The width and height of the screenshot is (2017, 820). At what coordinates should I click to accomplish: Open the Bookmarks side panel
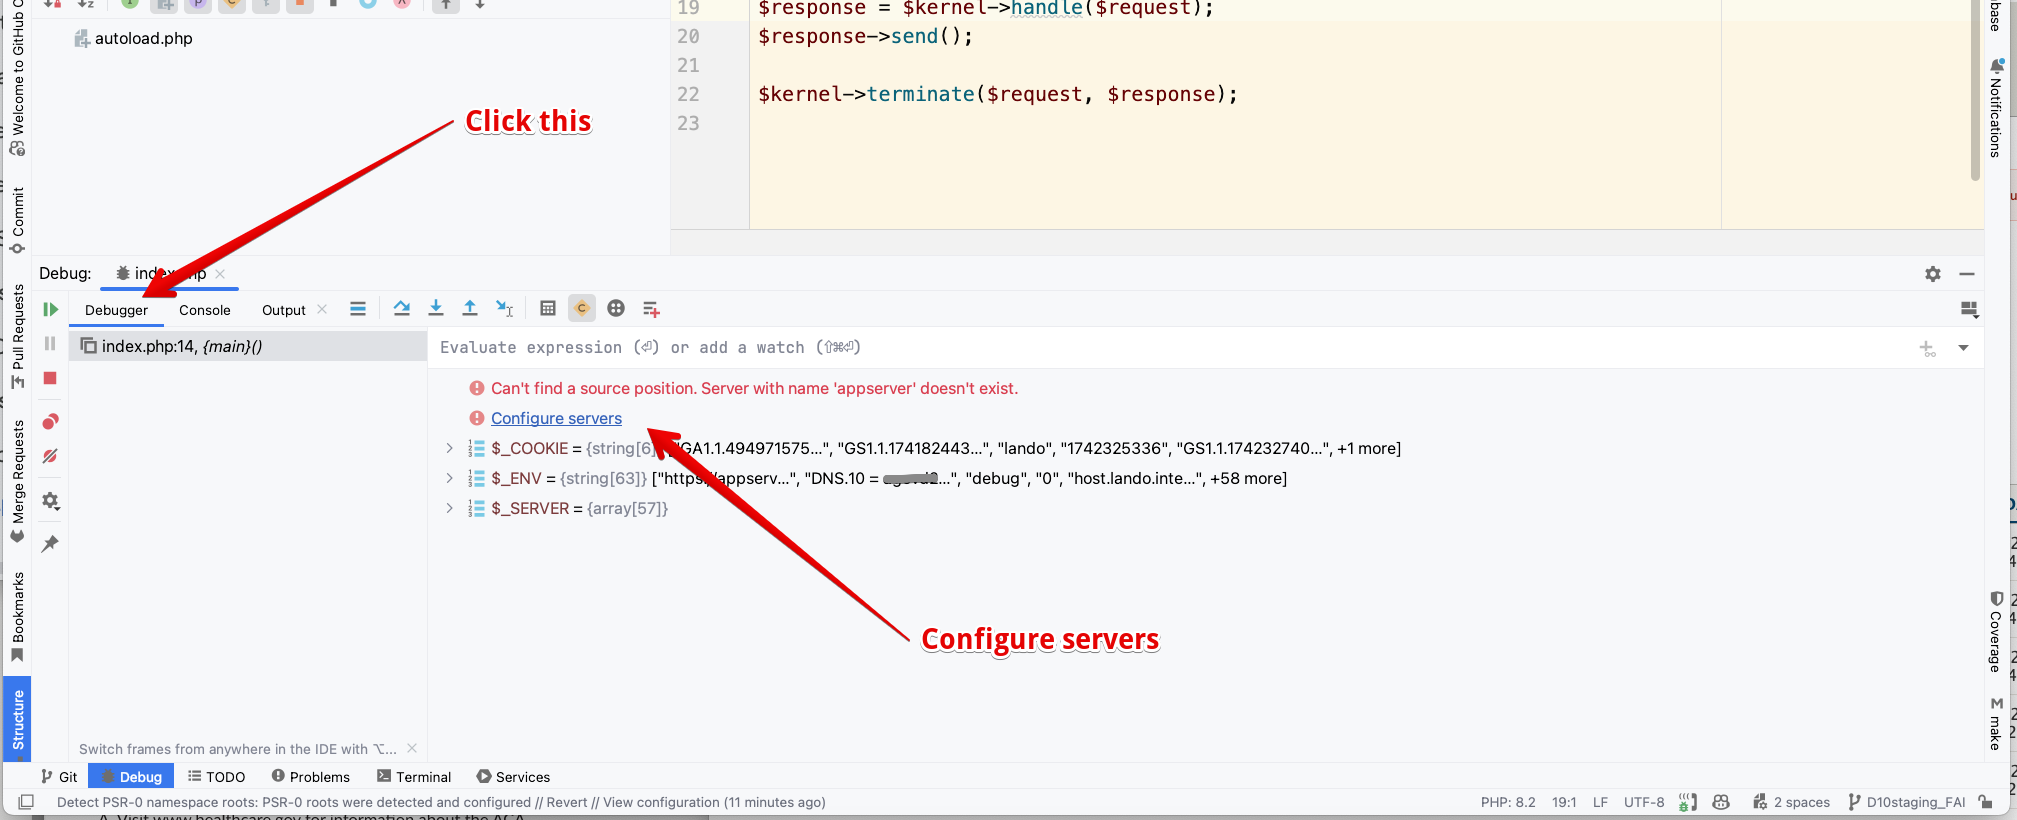tap(17, 617)
